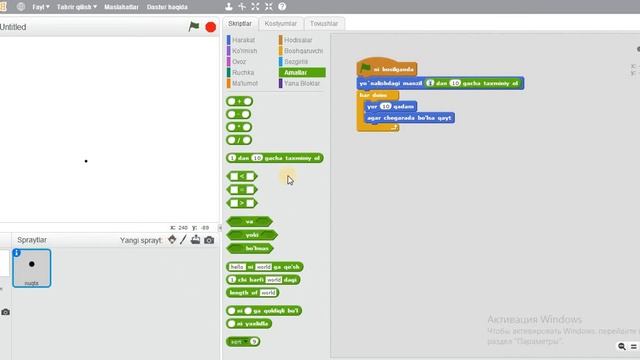Screen dimensions: 640x360
Task: Select the shrink sprite tool
Action: [x=269, y=6]
